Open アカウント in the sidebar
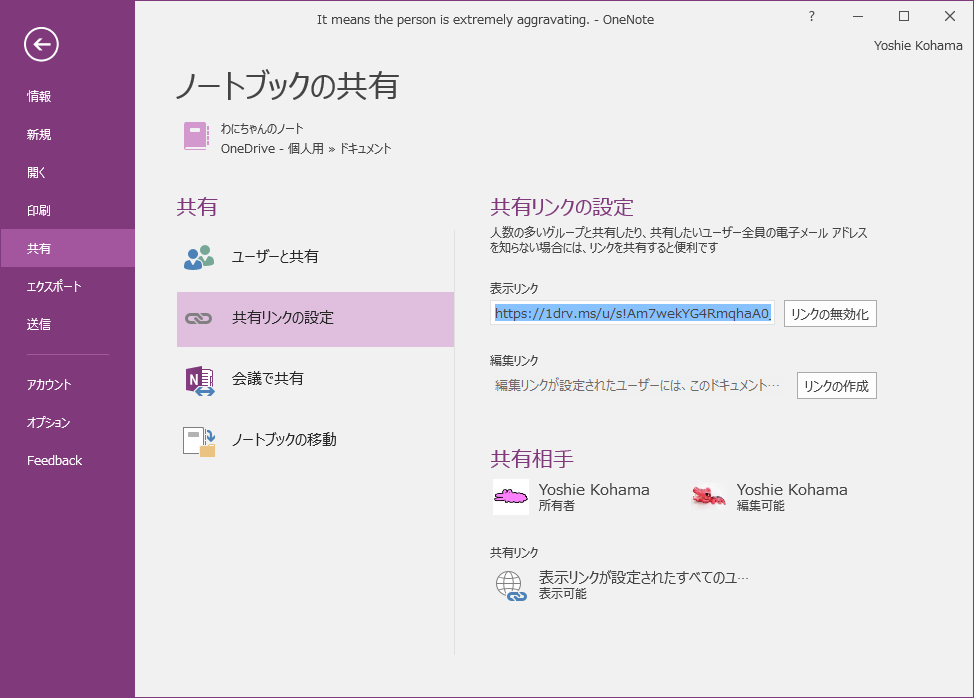The image size is (974, 698). pyautogui.click(x=67, y=384)
